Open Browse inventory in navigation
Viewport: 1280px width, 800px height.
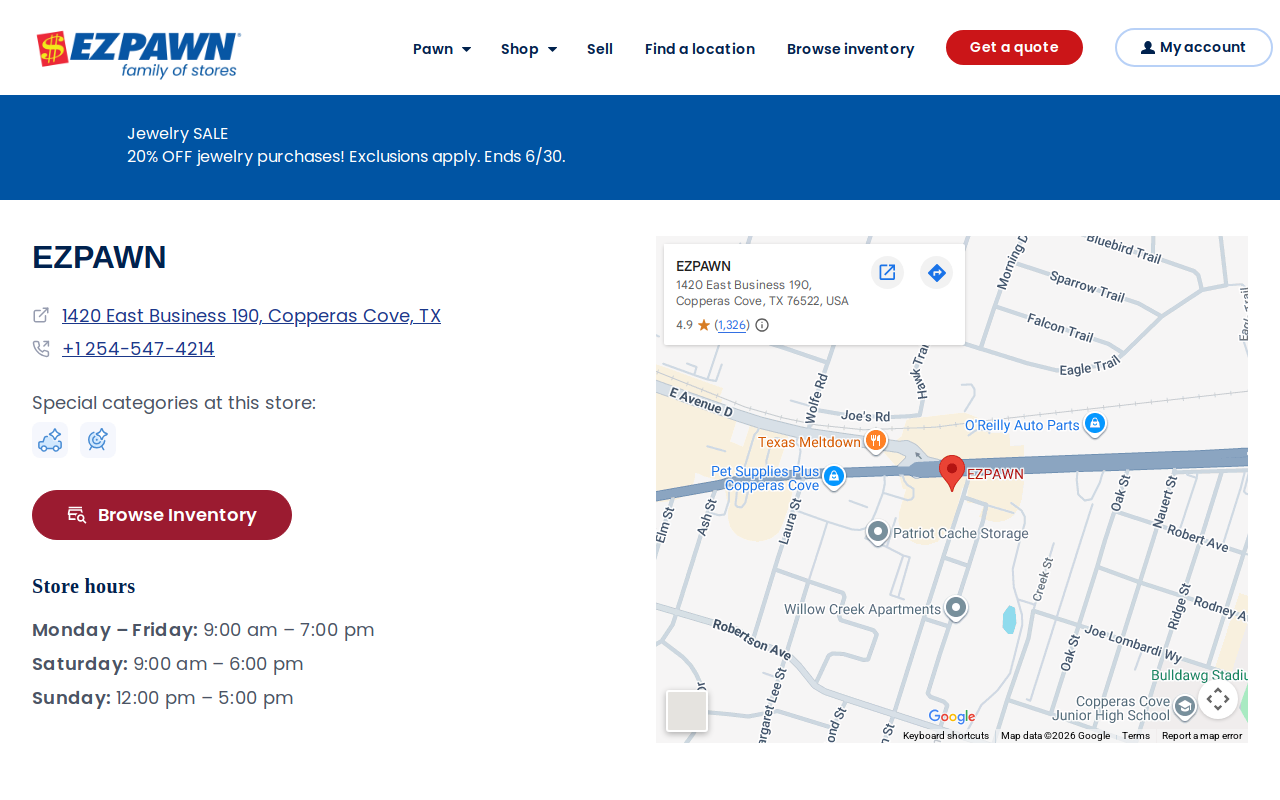coord(850,49)
